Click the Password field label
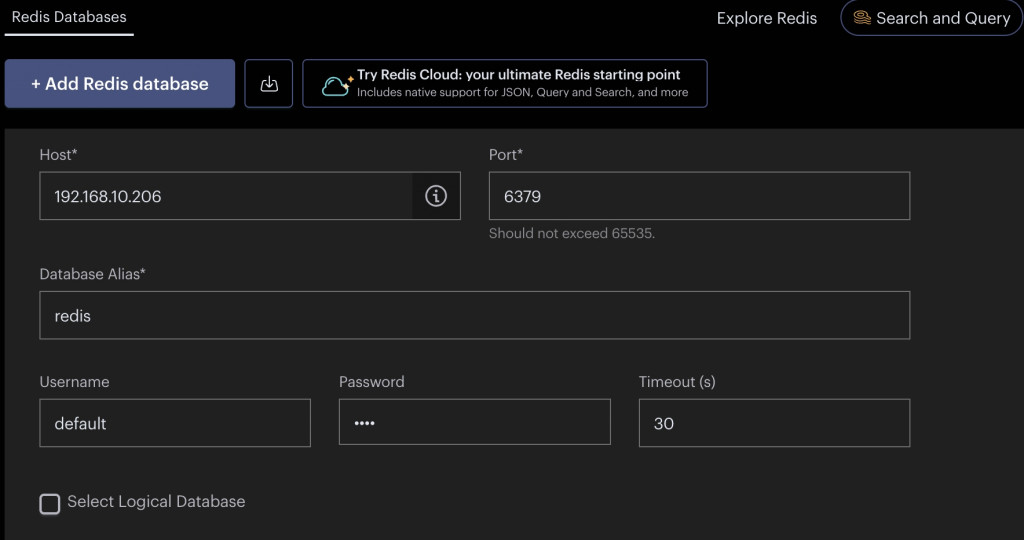The image size is (1024, 540). point(372,382)
